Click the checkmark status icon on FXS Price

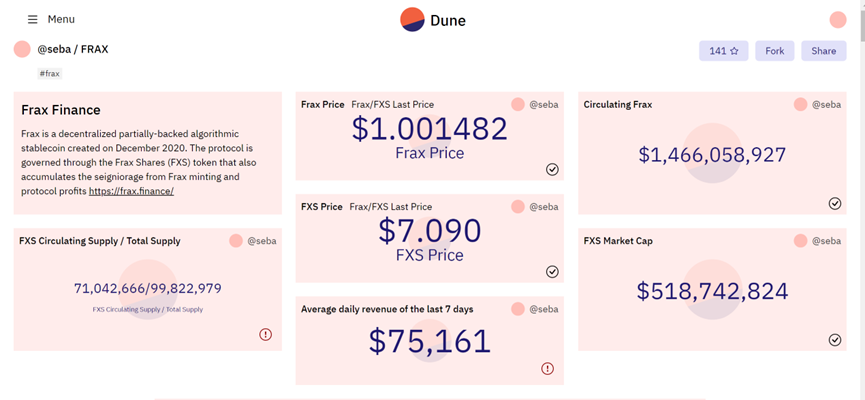click(x=552, y=271)
